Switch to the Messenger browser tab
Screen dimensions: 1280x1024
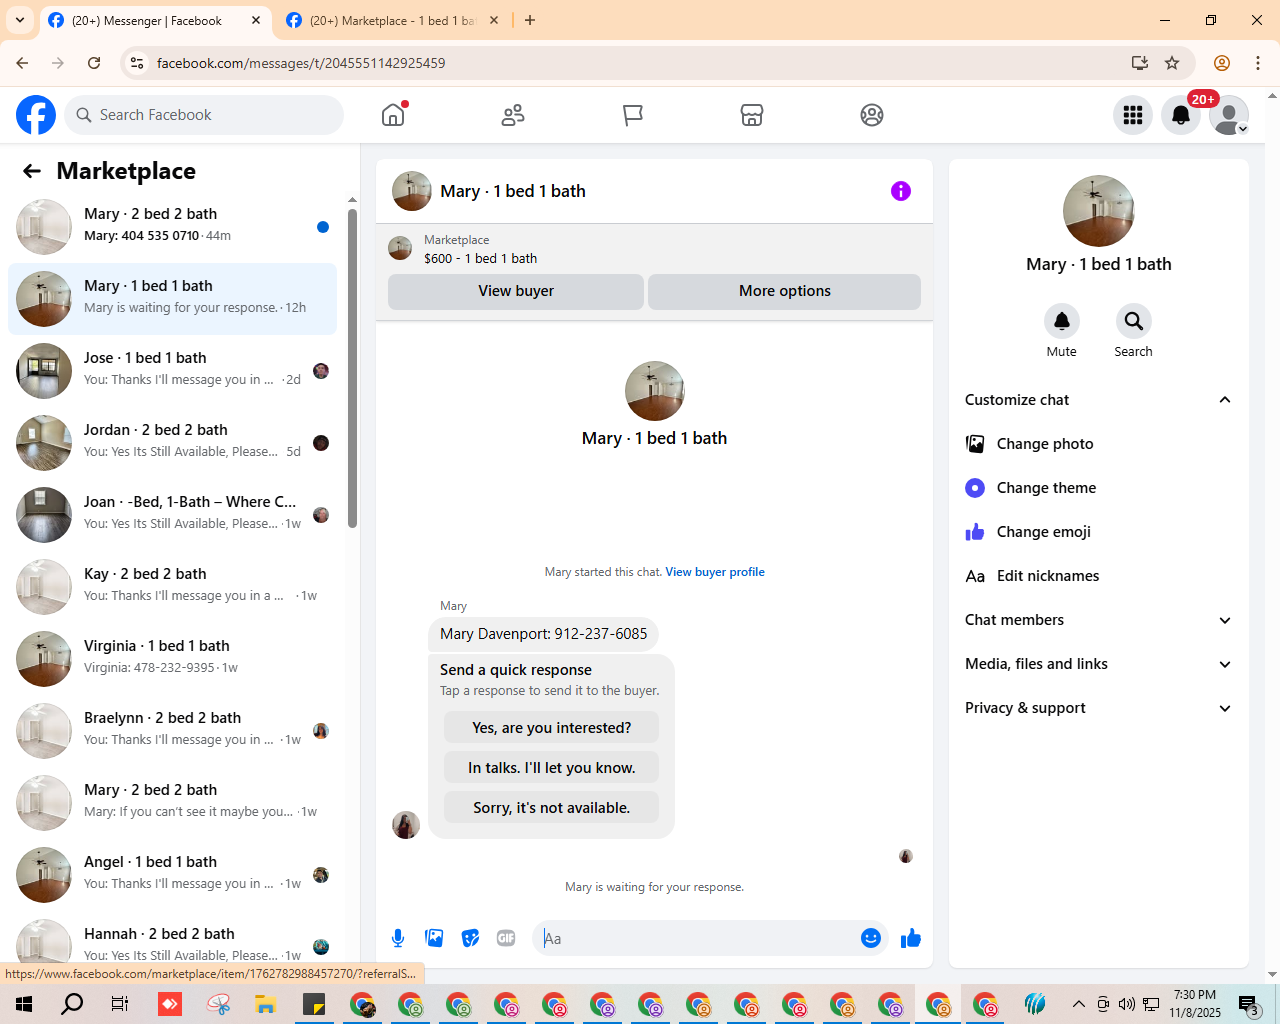155,20
